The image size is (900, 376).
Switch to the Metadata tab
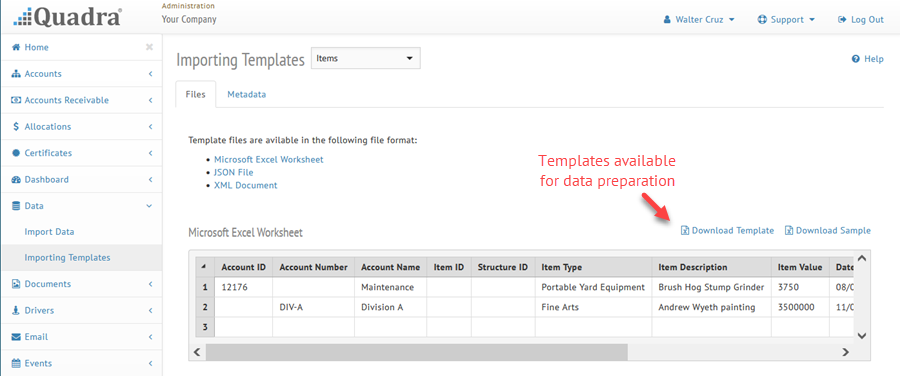tap(246, 95)
